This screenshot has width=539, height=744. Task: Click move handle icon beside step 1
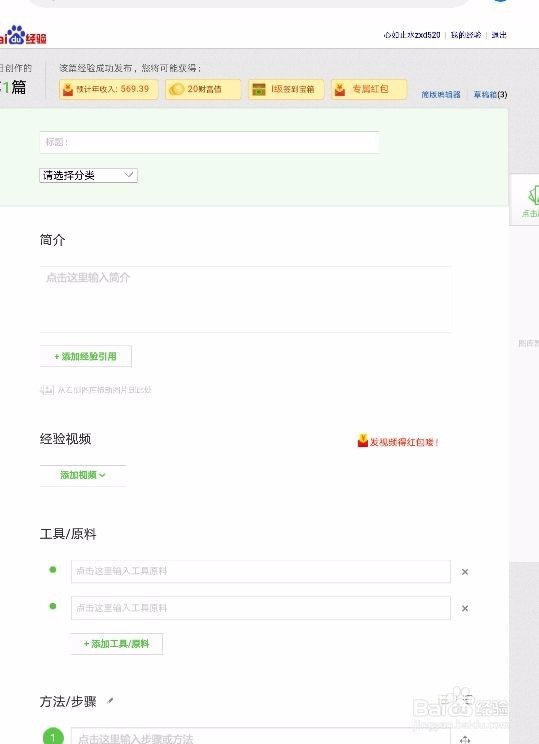(x=465, y=739)
